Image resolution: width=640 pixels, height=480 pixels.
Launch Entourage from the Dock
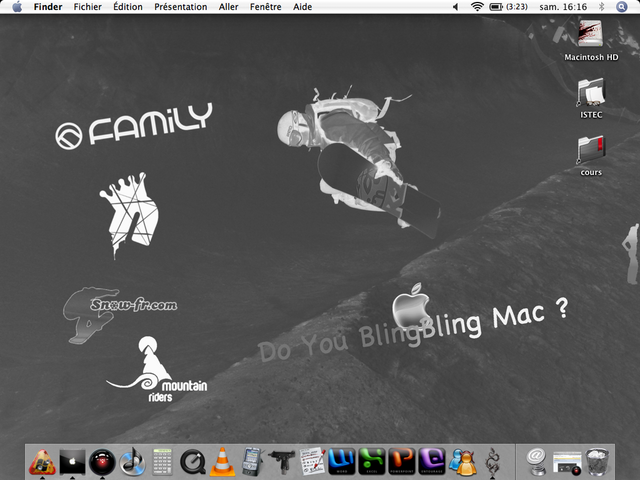pos(432,461)
